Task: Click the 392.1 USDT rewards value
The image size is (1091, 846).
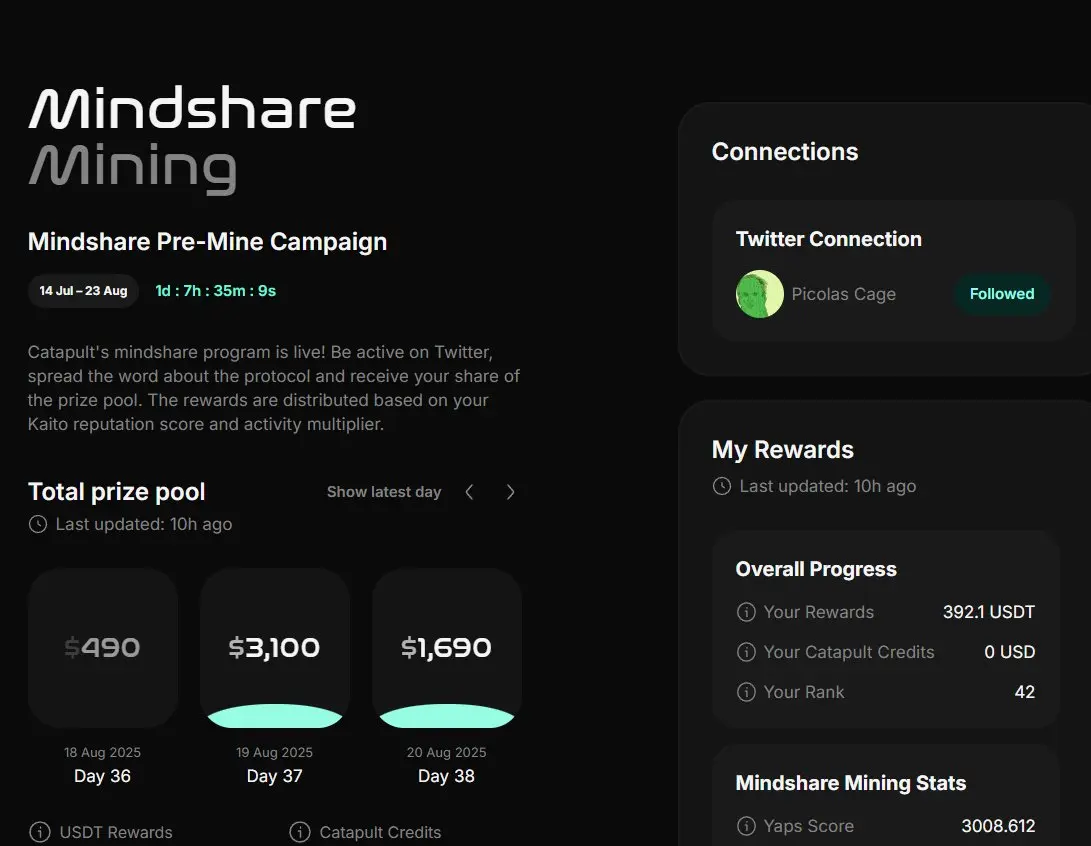Action: coord(989,612)
